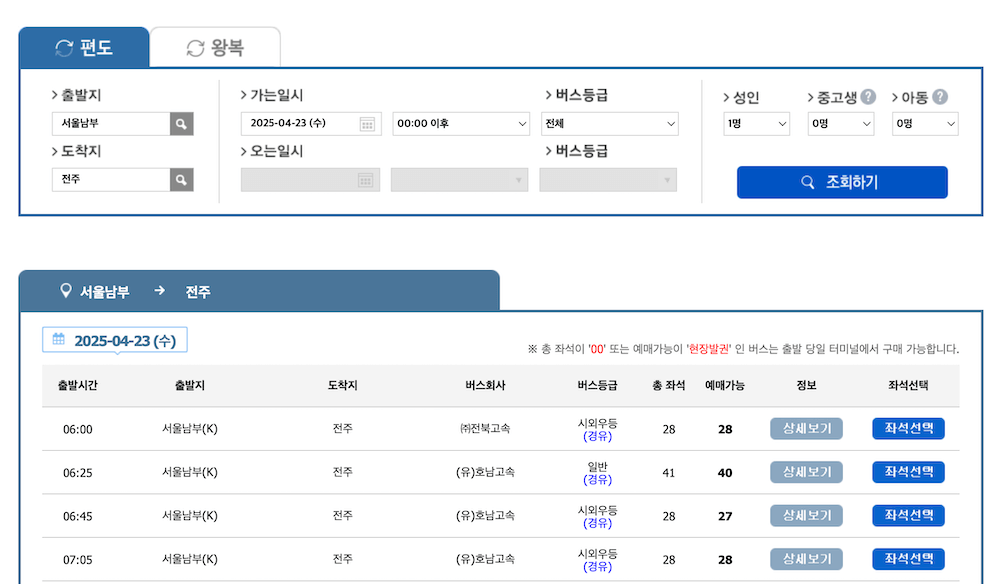The image size is (1000, 584).
Task: Switch to the 편도 one-way tab
Action: coord(84,47)
